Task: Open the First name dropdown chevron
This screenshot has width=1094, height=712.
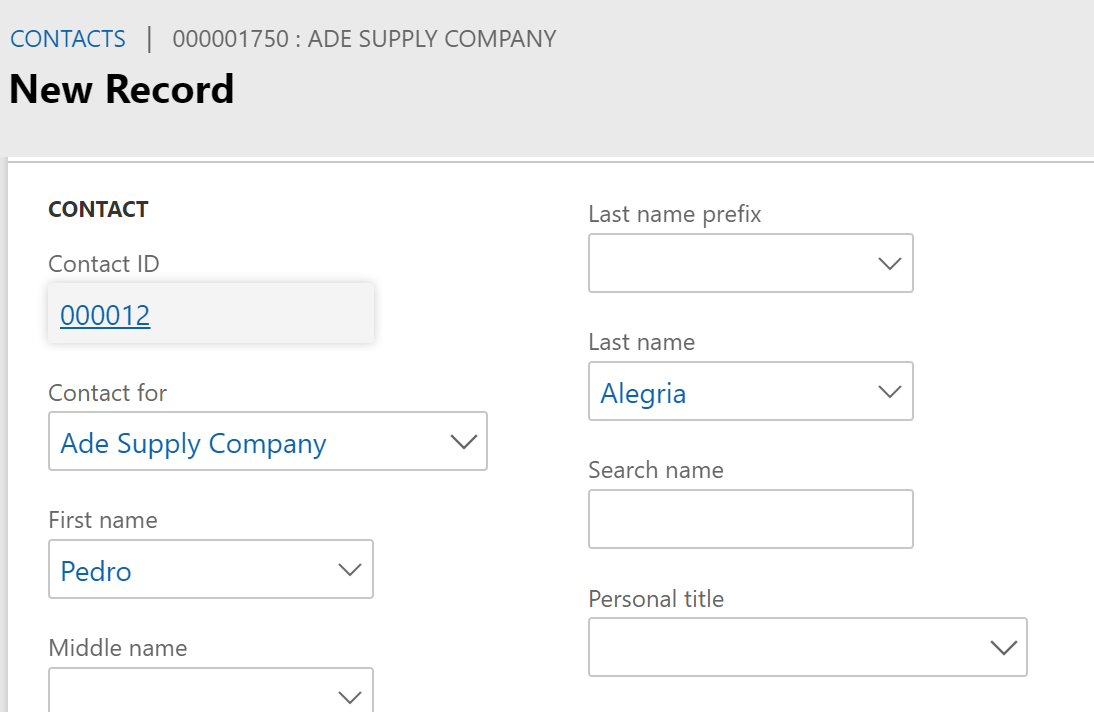Action: coord(349,570)
